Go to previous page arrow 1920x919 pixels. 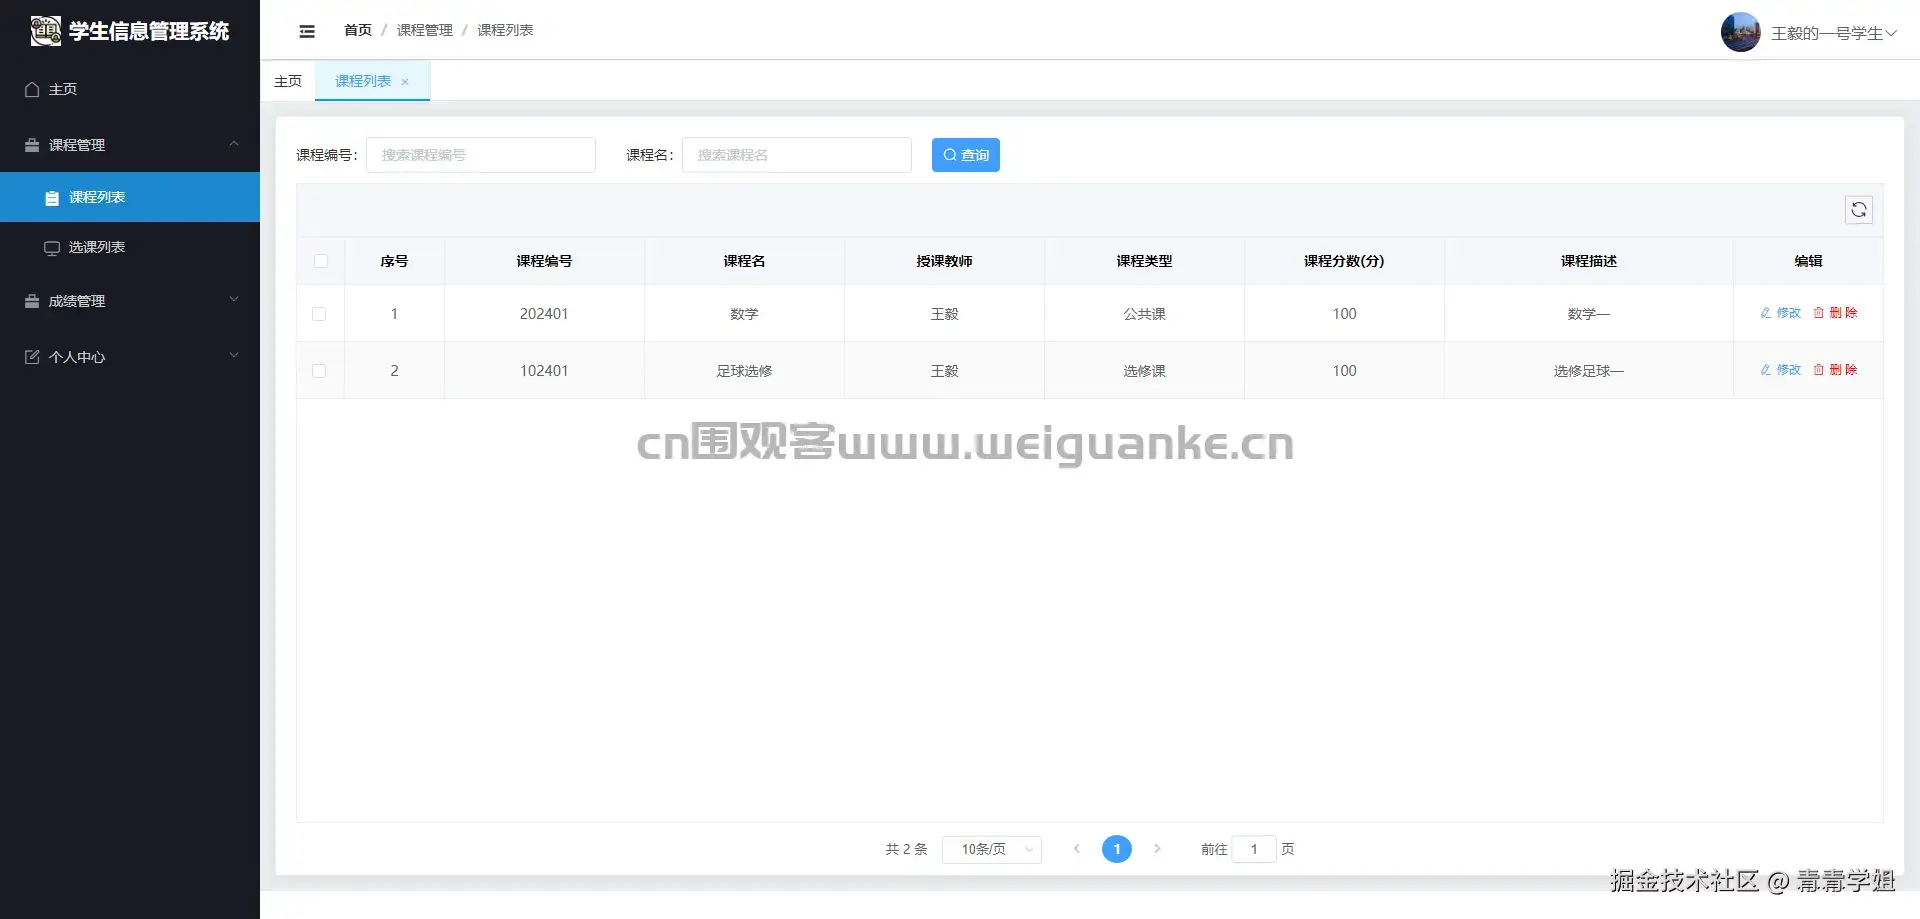(x=1077, y=849)
